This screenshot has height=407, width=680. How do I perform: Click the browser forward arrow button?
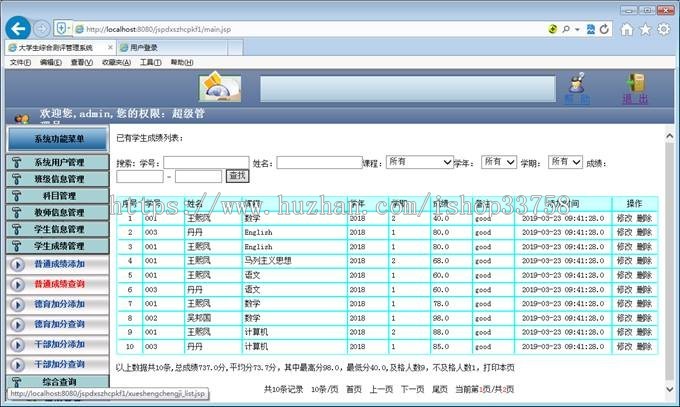tap(42, 29)
